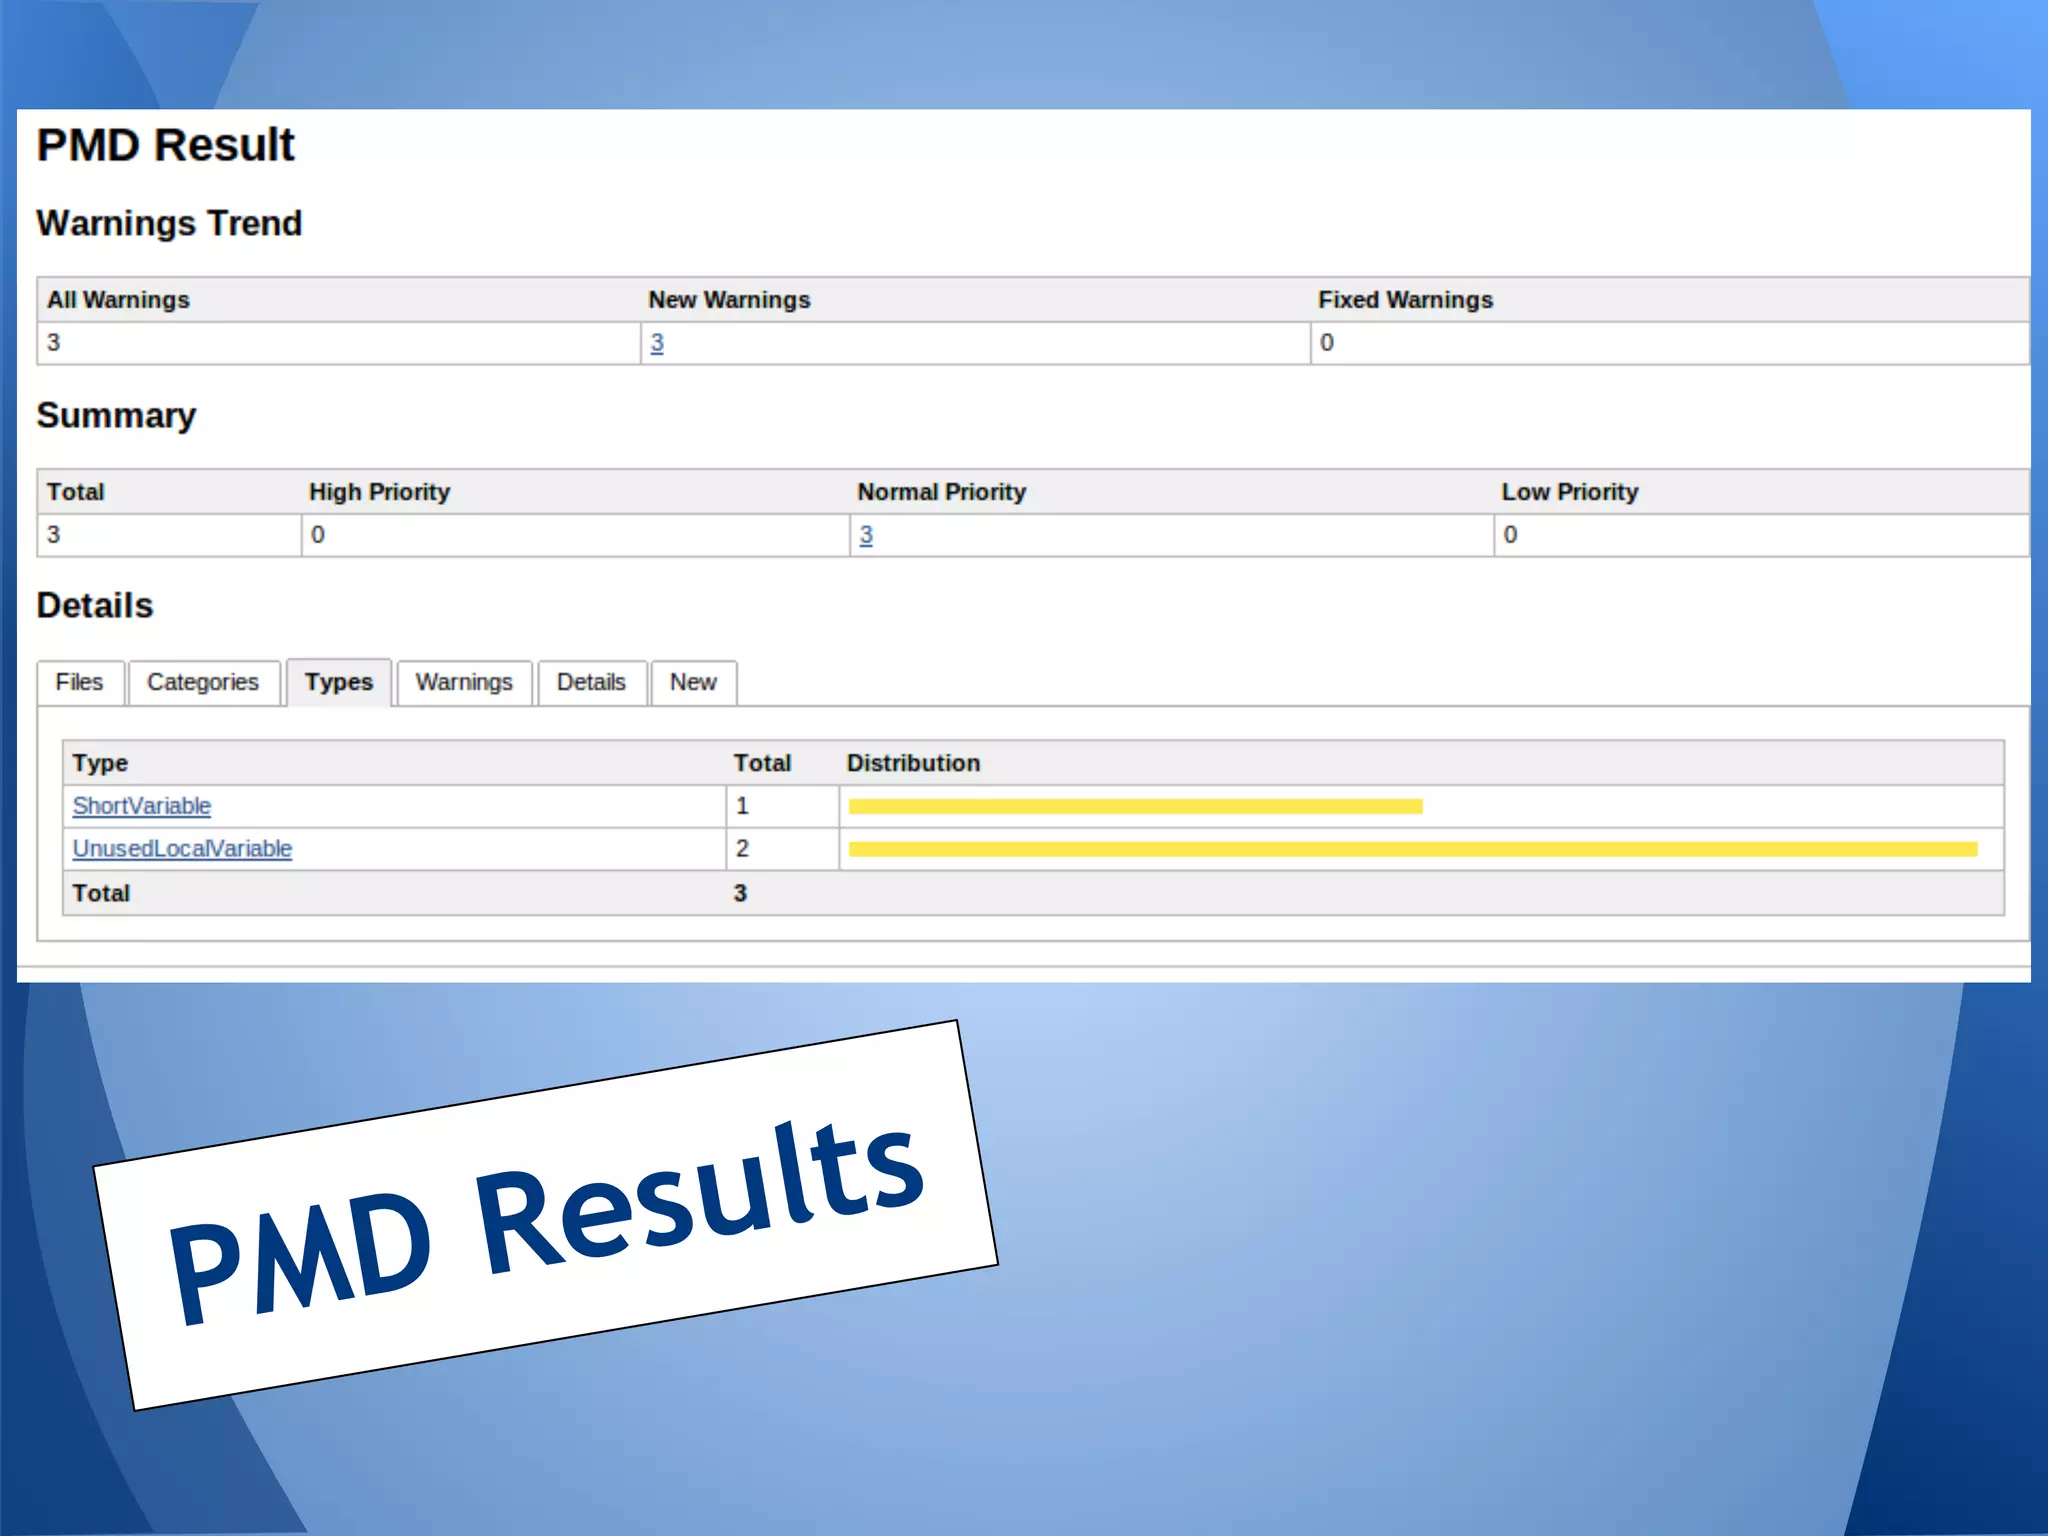Click the New Warnings count link

pos(657,343)
